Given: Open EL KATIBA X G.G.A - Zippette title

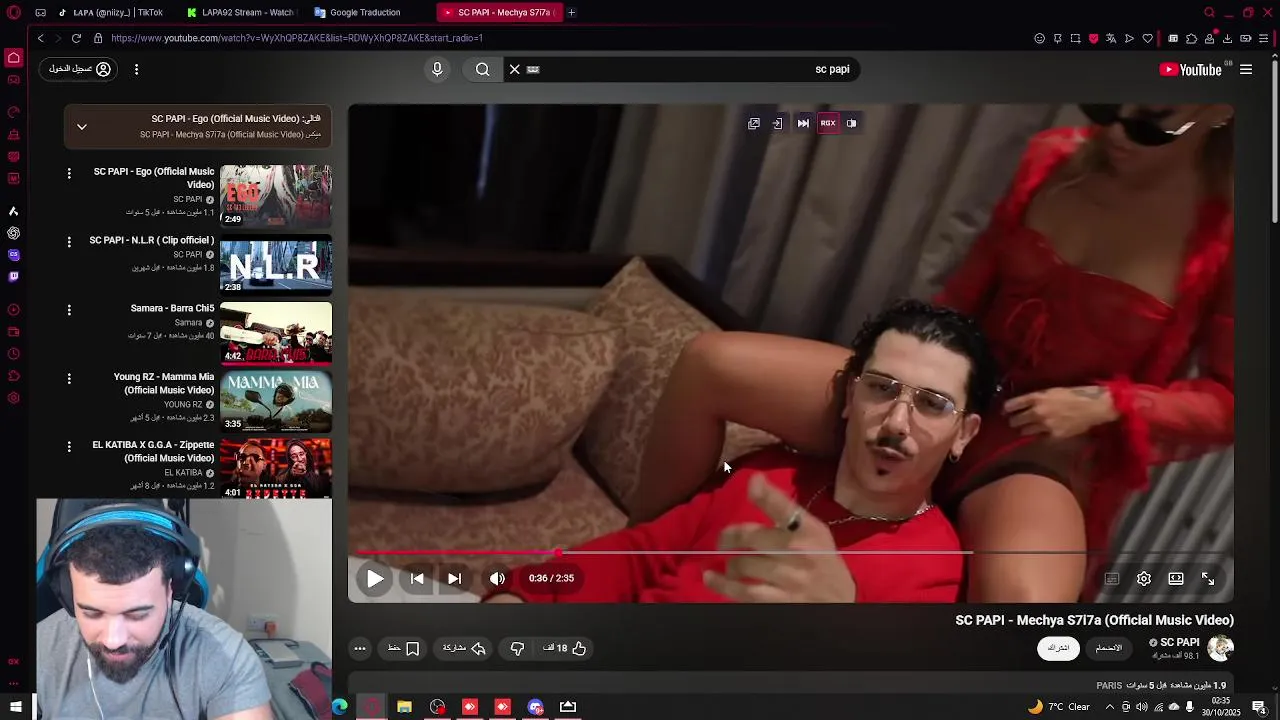Looking at the screenshot, I should (153, 451).
